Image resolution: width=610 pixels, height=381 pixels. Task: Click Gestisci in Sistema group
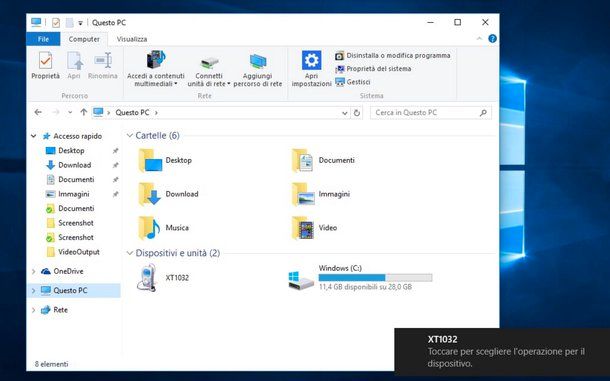coord(352,82)
